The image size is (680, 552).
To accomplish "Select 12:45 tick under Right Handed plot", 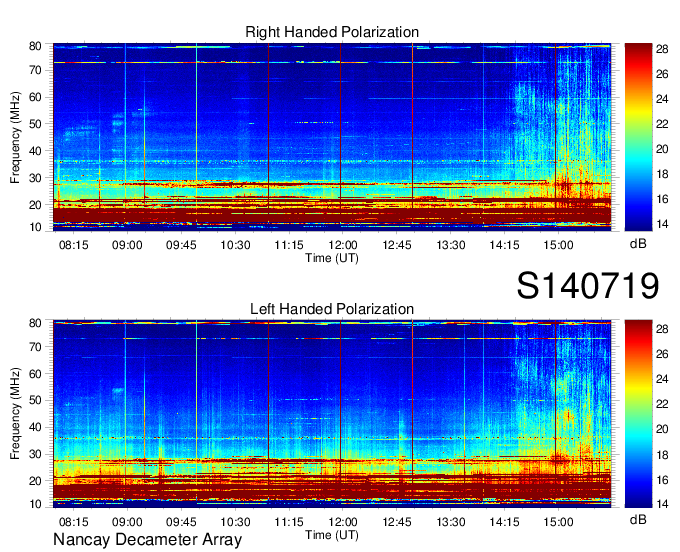I will coord(397,245).
